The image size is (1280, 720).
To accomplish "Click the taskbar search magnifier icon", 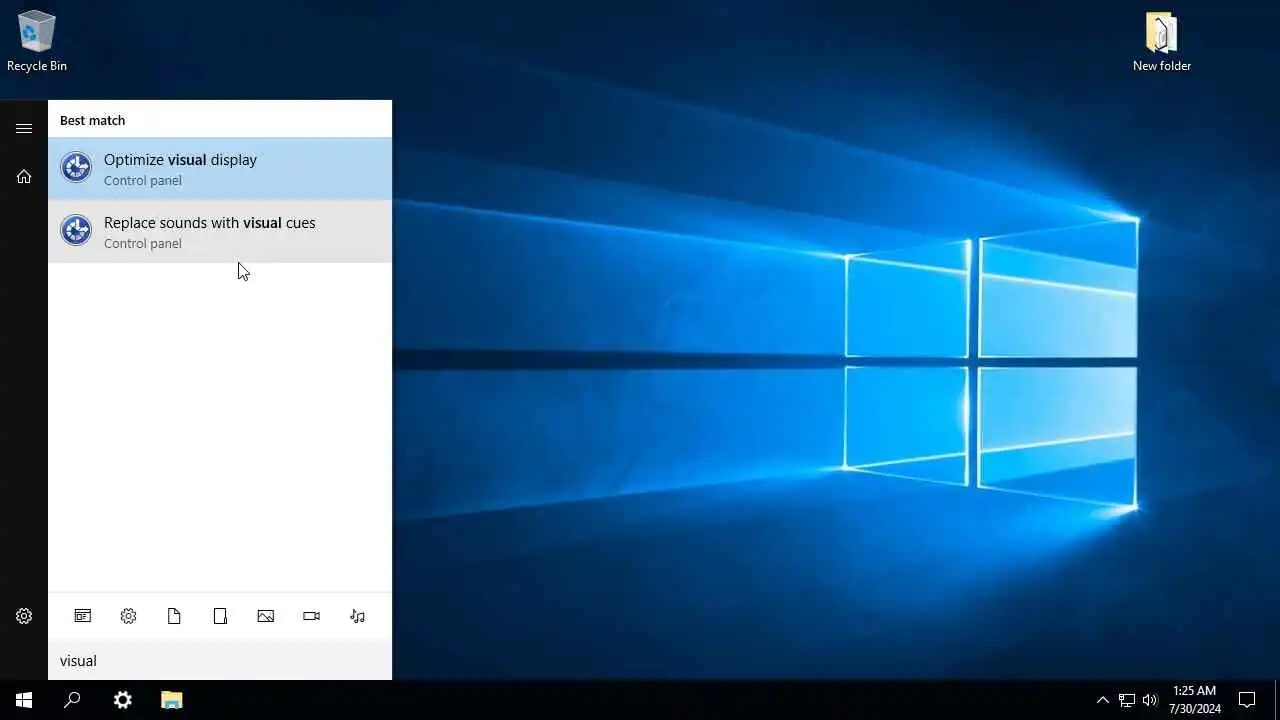I will pos(72,700).
